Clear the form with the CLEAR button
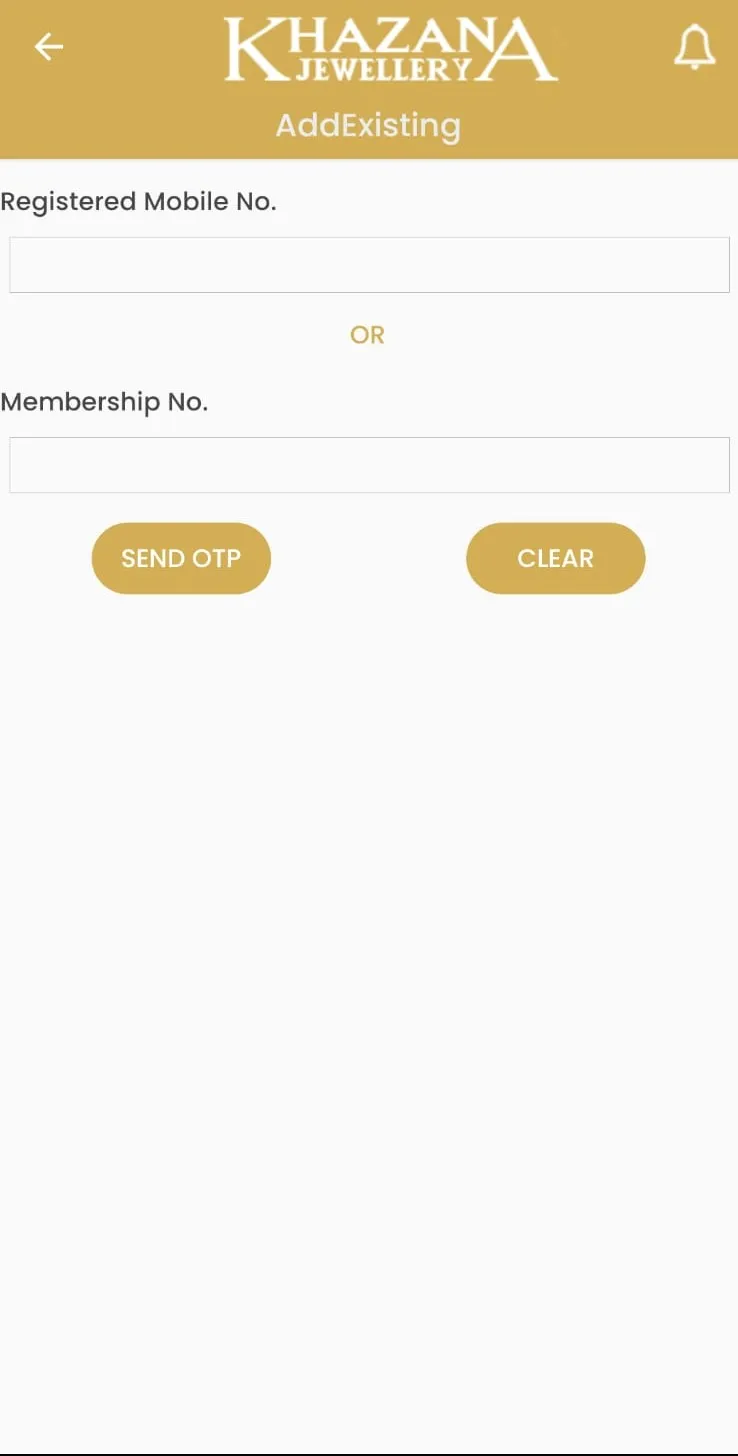Viewport: 738px width, 1456px height. [x=555, y=558]
